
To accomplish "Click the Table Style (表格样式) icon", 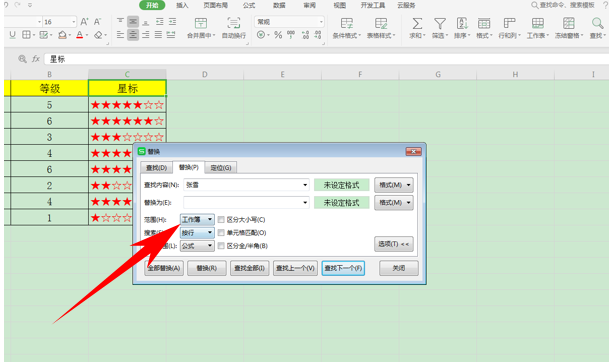I will 381,24.
